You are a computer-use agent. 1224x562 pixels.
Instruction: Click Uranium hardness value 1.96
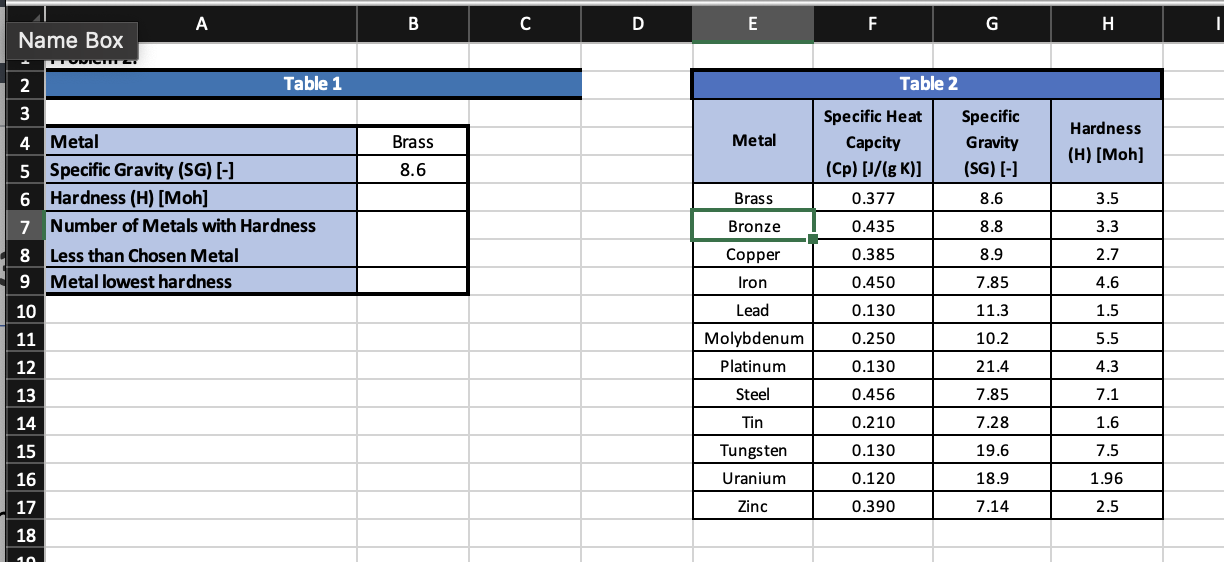pos(1106,478)
